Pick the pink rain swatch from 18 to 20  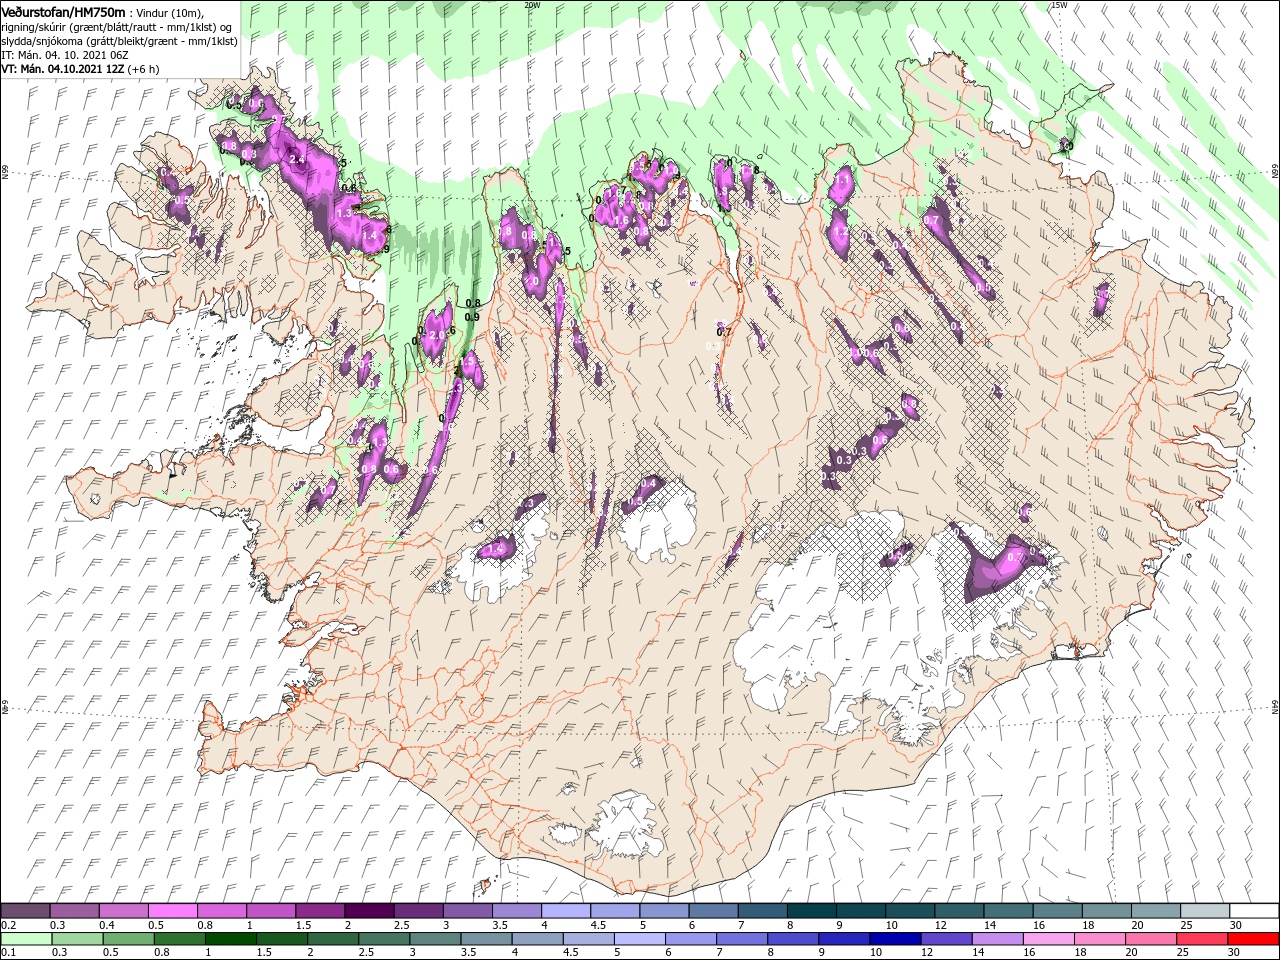click(1100, 938)
